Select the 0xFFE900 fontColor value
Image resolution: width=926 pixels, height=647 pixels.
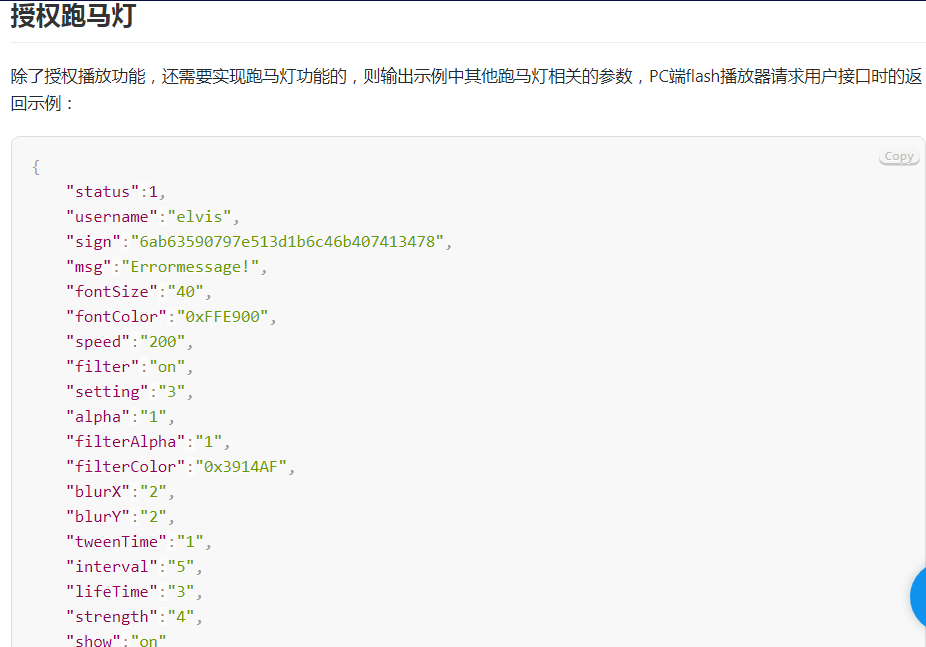[x=223, y=316]
